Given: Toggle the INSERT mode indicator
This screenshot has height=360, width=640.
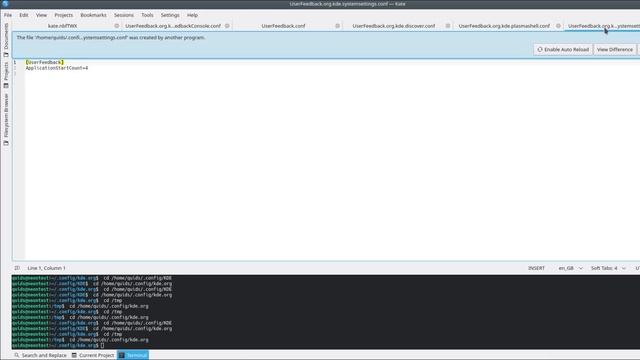Looking at the screenshot, I should coord(536,268).
